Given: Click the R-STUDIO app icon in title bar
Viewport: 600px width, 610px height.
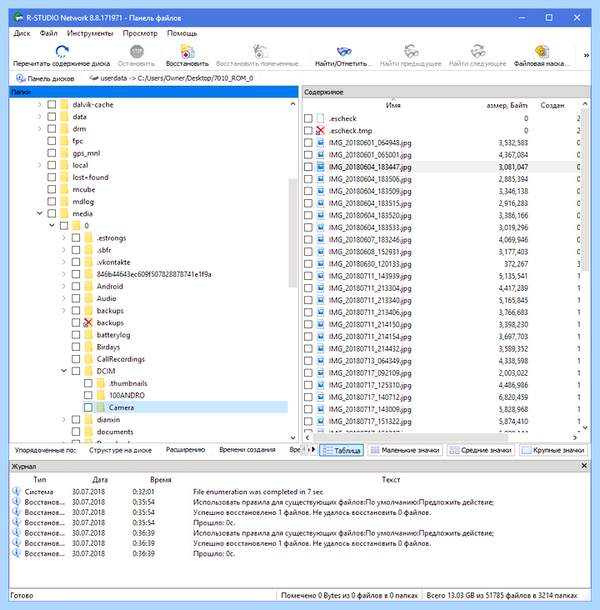Looking at the screenshot, I should [18, 18].
